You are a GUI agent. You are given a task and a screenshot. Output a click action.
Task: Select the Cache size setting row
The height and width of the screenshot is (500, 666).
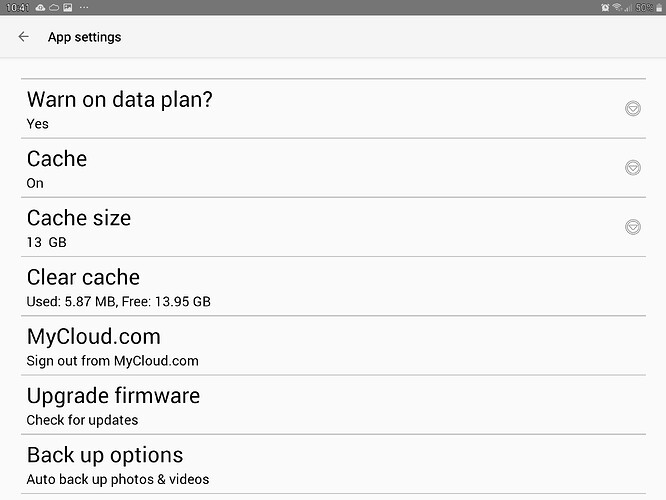[300, 227]
